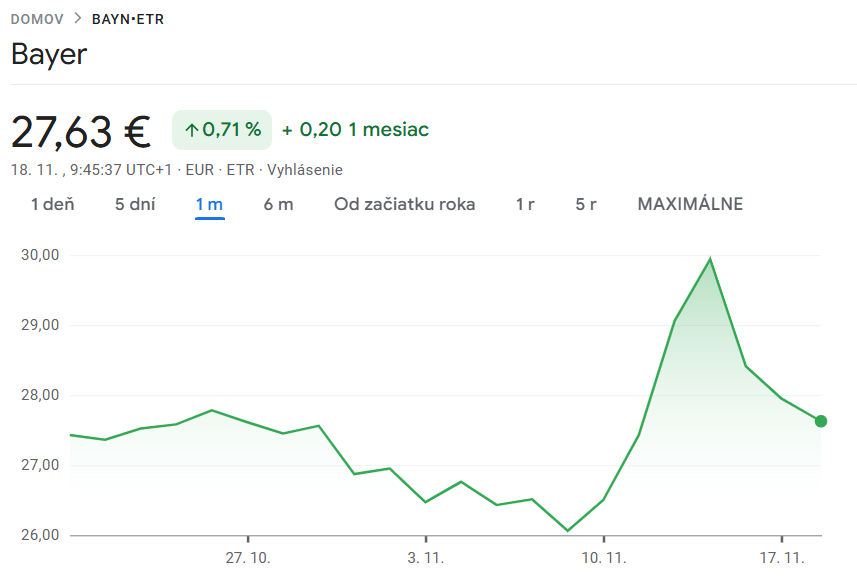Viewport: 857px width, 578px height.
Task: Click the green endpoint dot on the chart
Action: point(821,421)
